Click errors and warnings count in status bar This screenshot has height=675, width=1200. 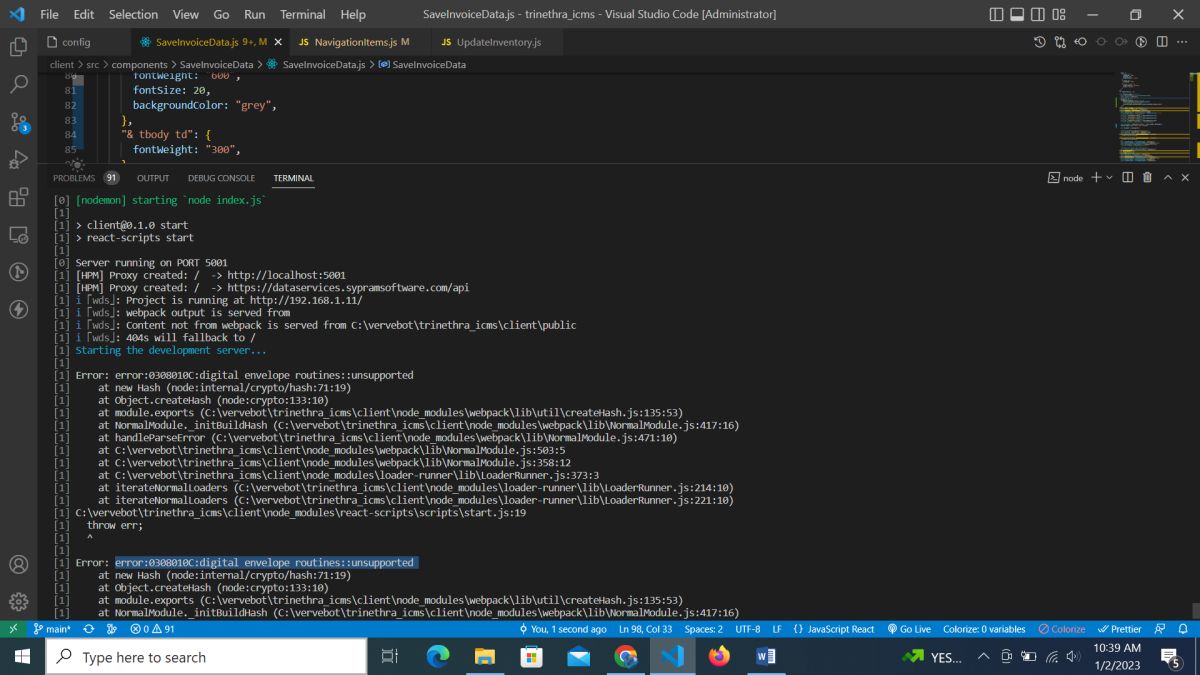tap(152, 629)
